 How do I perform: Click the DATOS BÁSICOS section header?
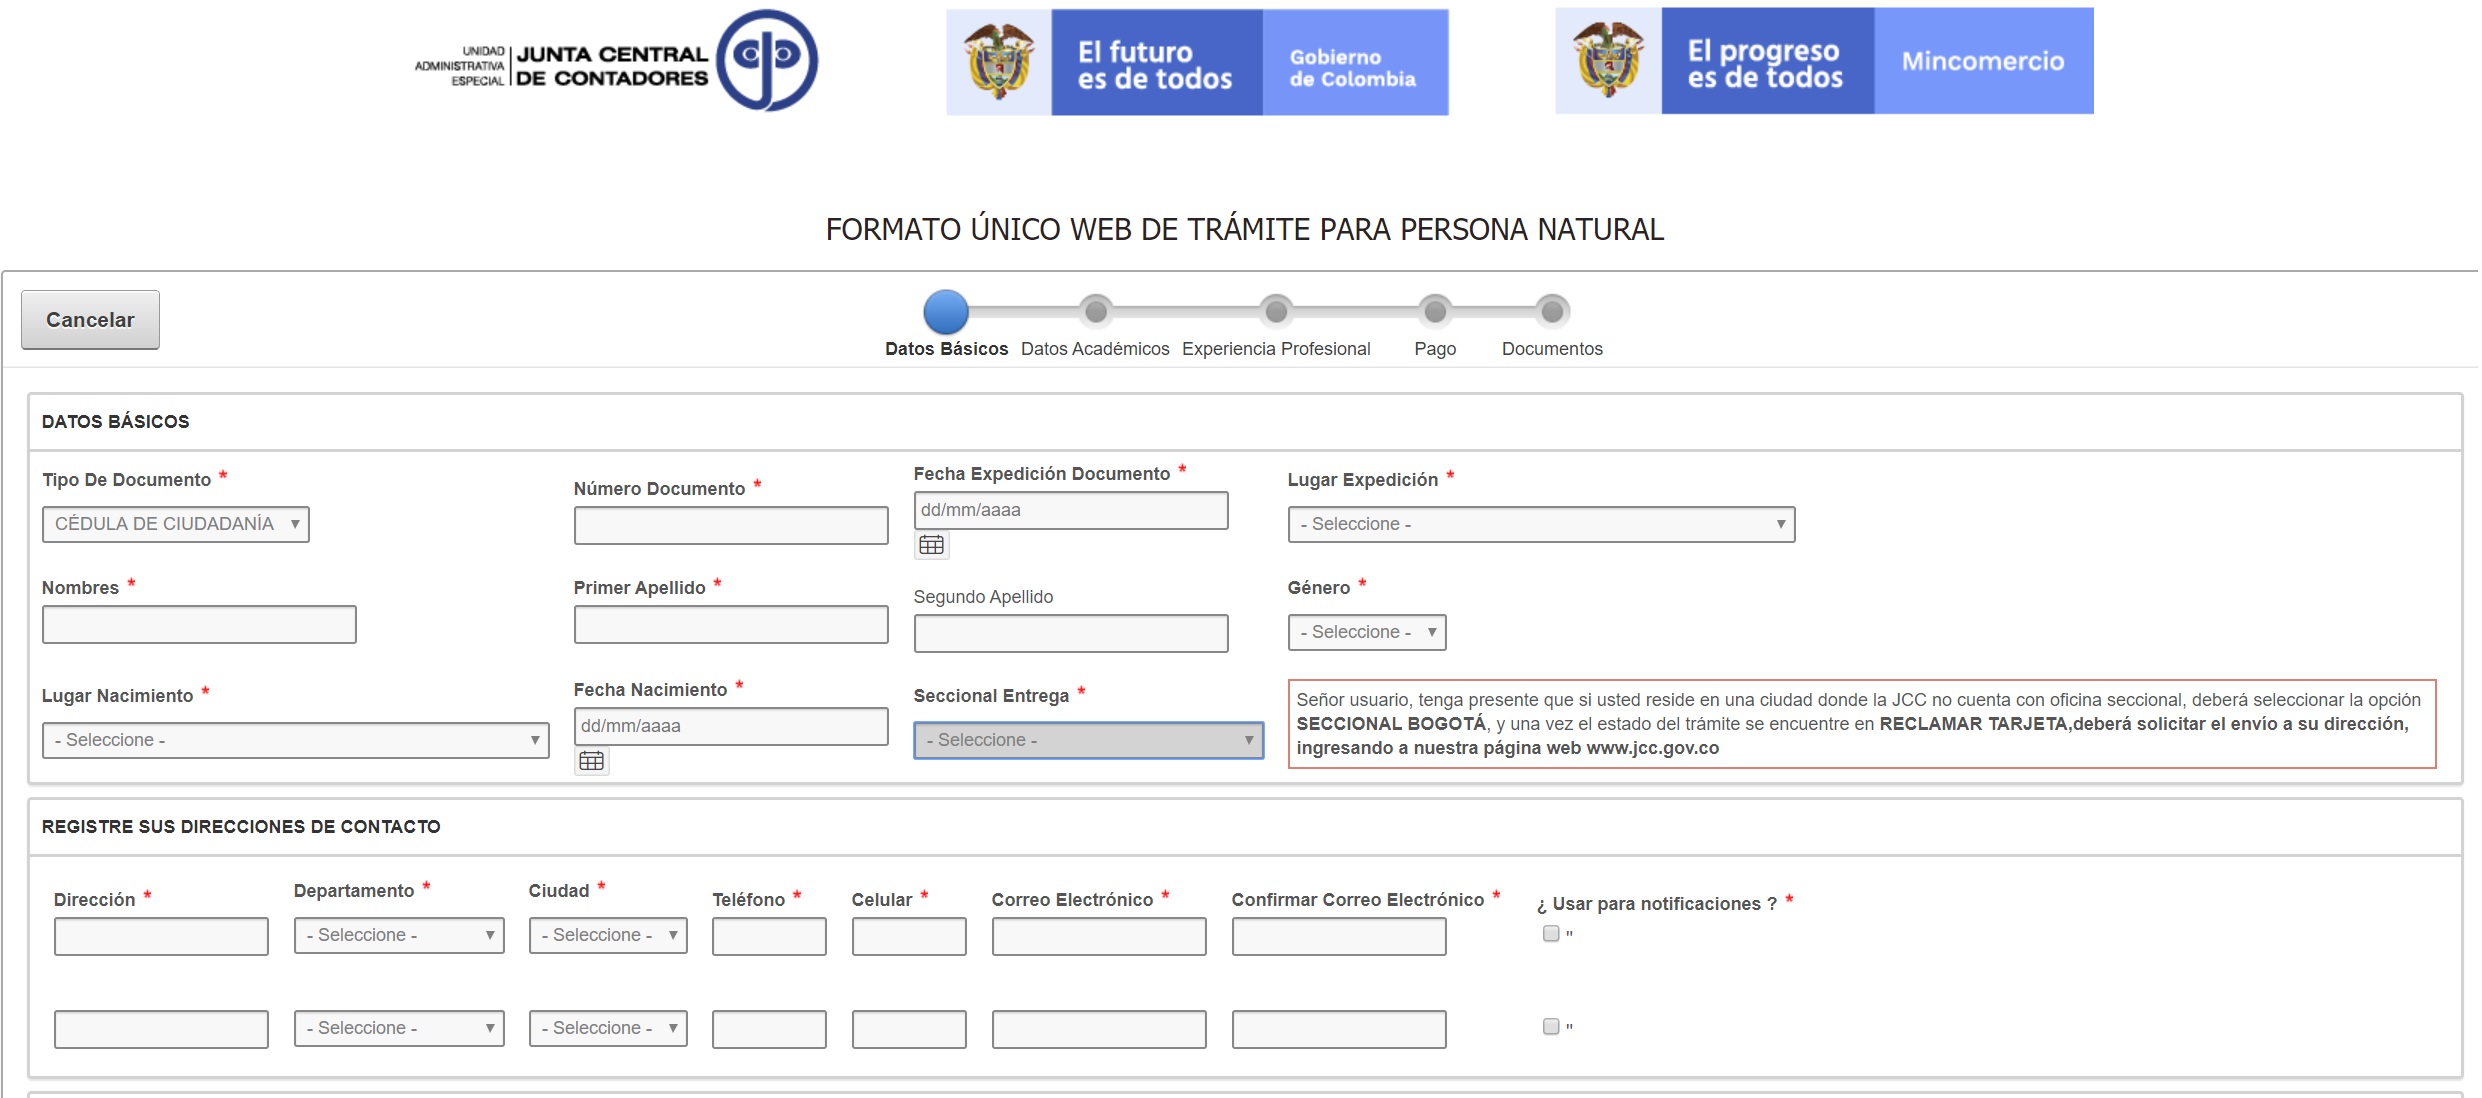[115, 422]
